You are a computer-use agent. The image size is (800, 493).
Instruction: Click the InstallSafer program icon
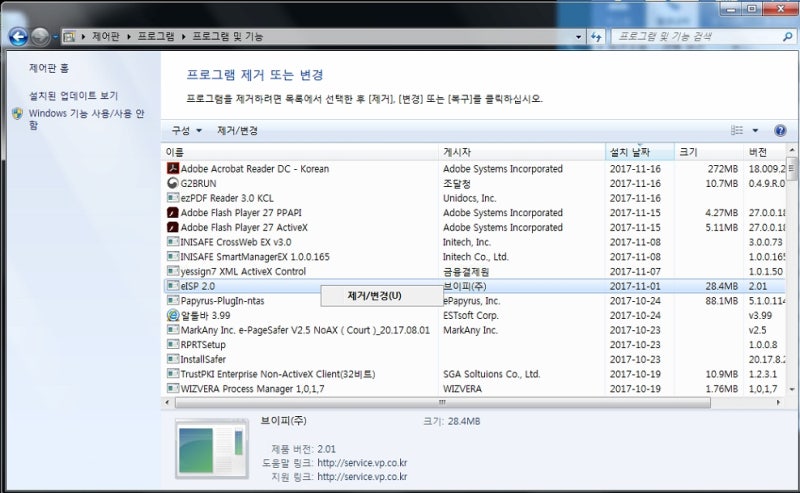click(x=172, y=359)
